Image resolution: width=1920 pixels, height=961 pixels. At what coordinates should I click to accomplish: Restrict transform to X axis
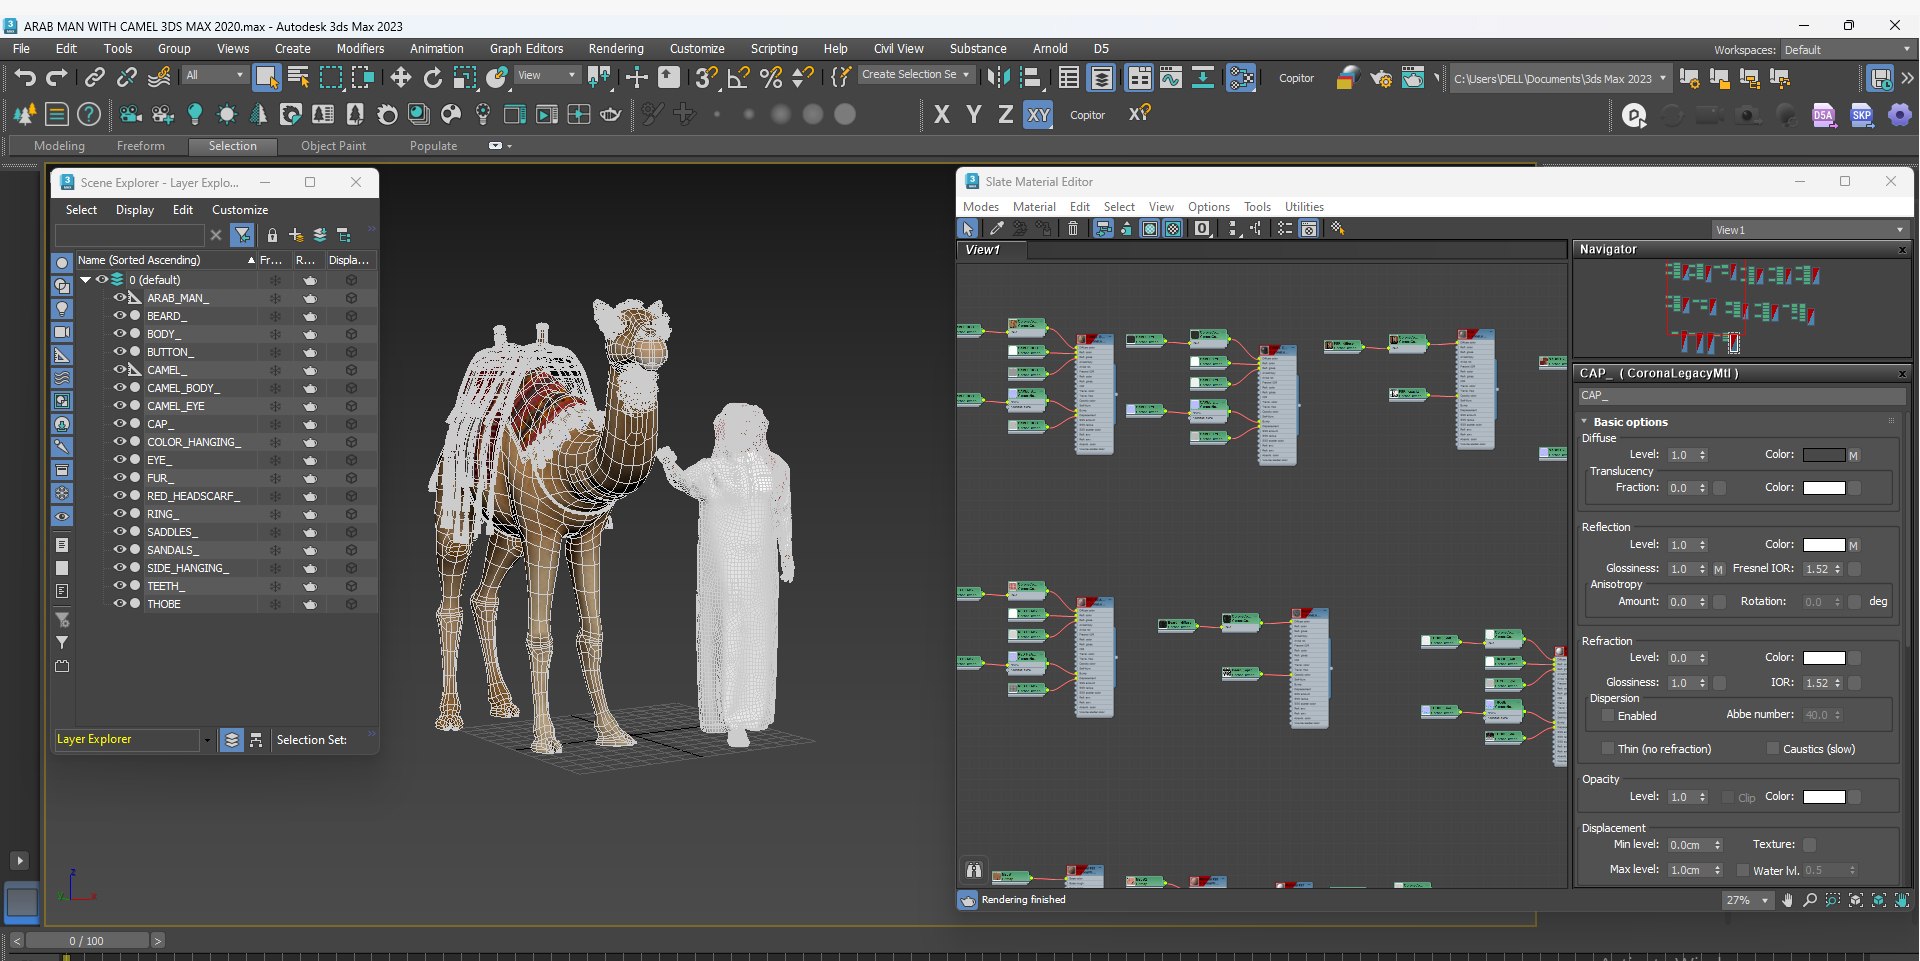click(941, 115)
